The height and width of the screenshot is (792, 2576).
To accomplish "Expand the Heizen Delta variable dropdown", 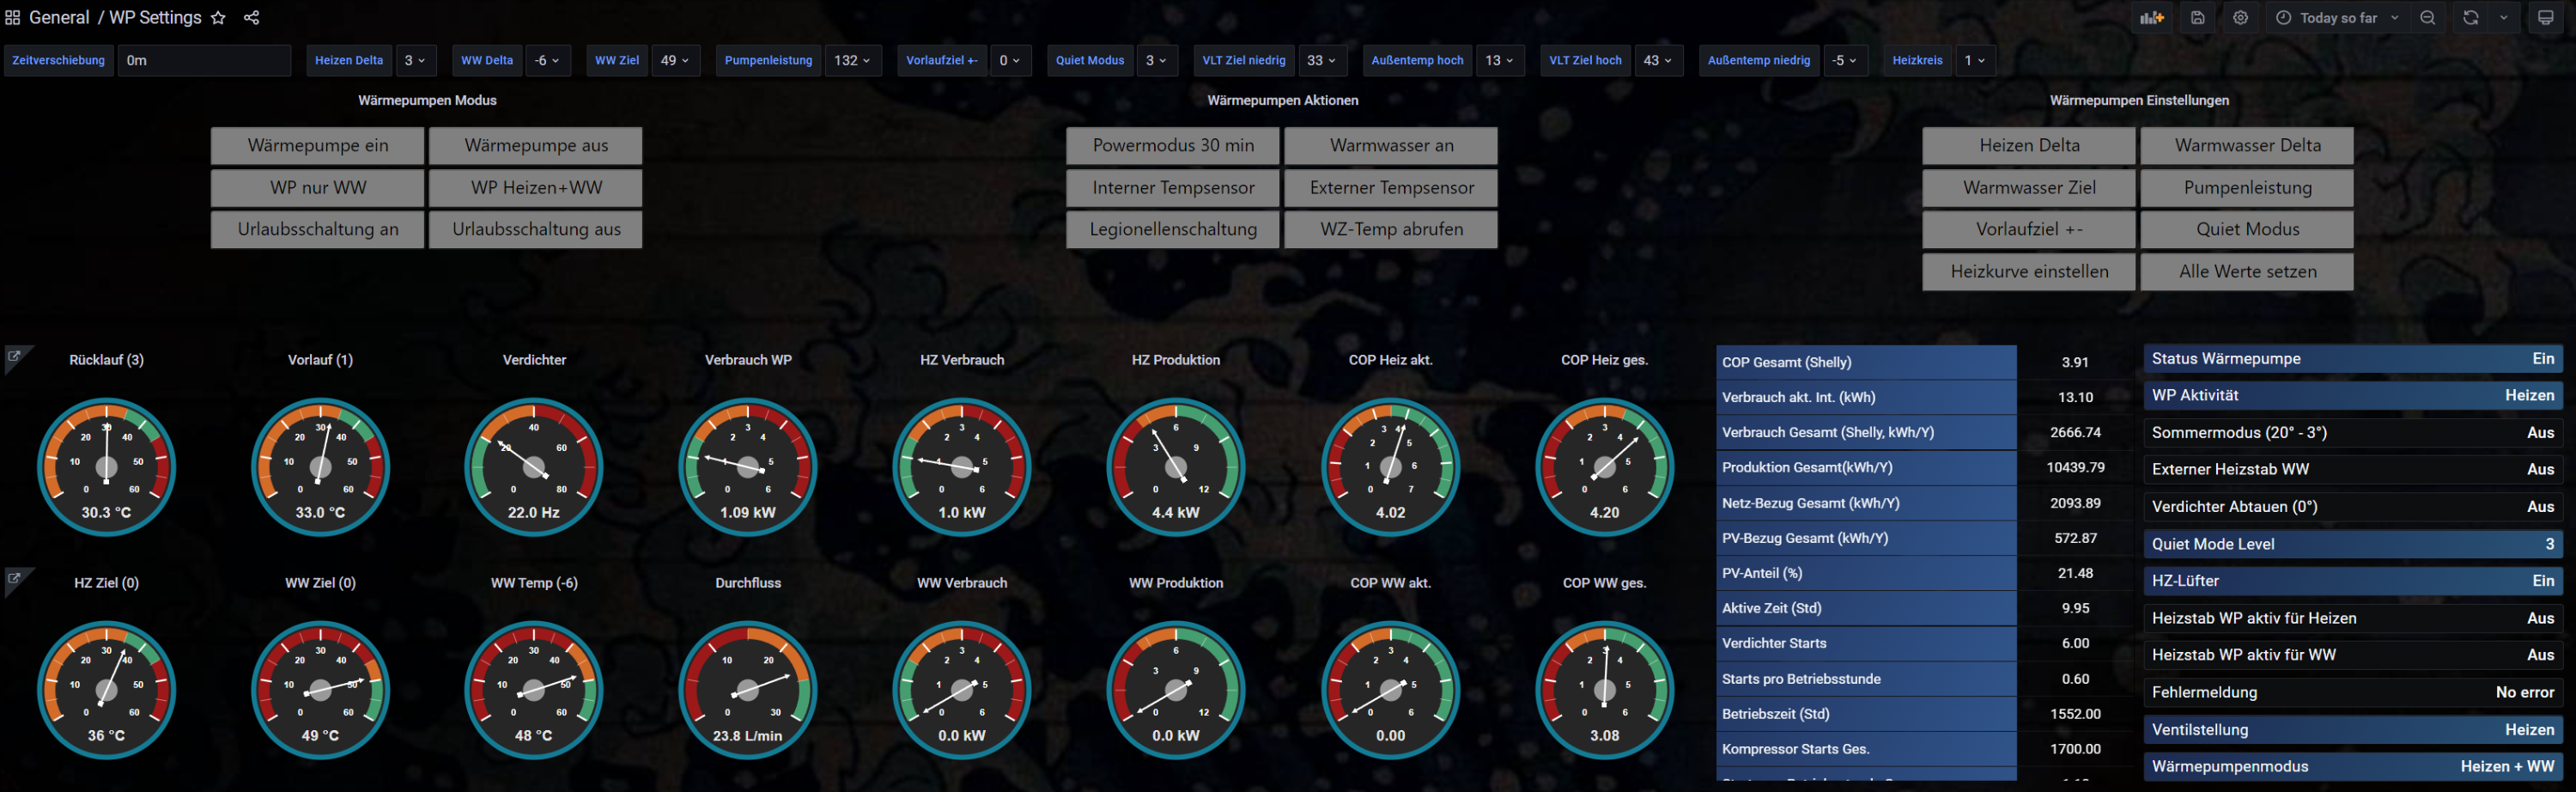I will pos(415,60).
